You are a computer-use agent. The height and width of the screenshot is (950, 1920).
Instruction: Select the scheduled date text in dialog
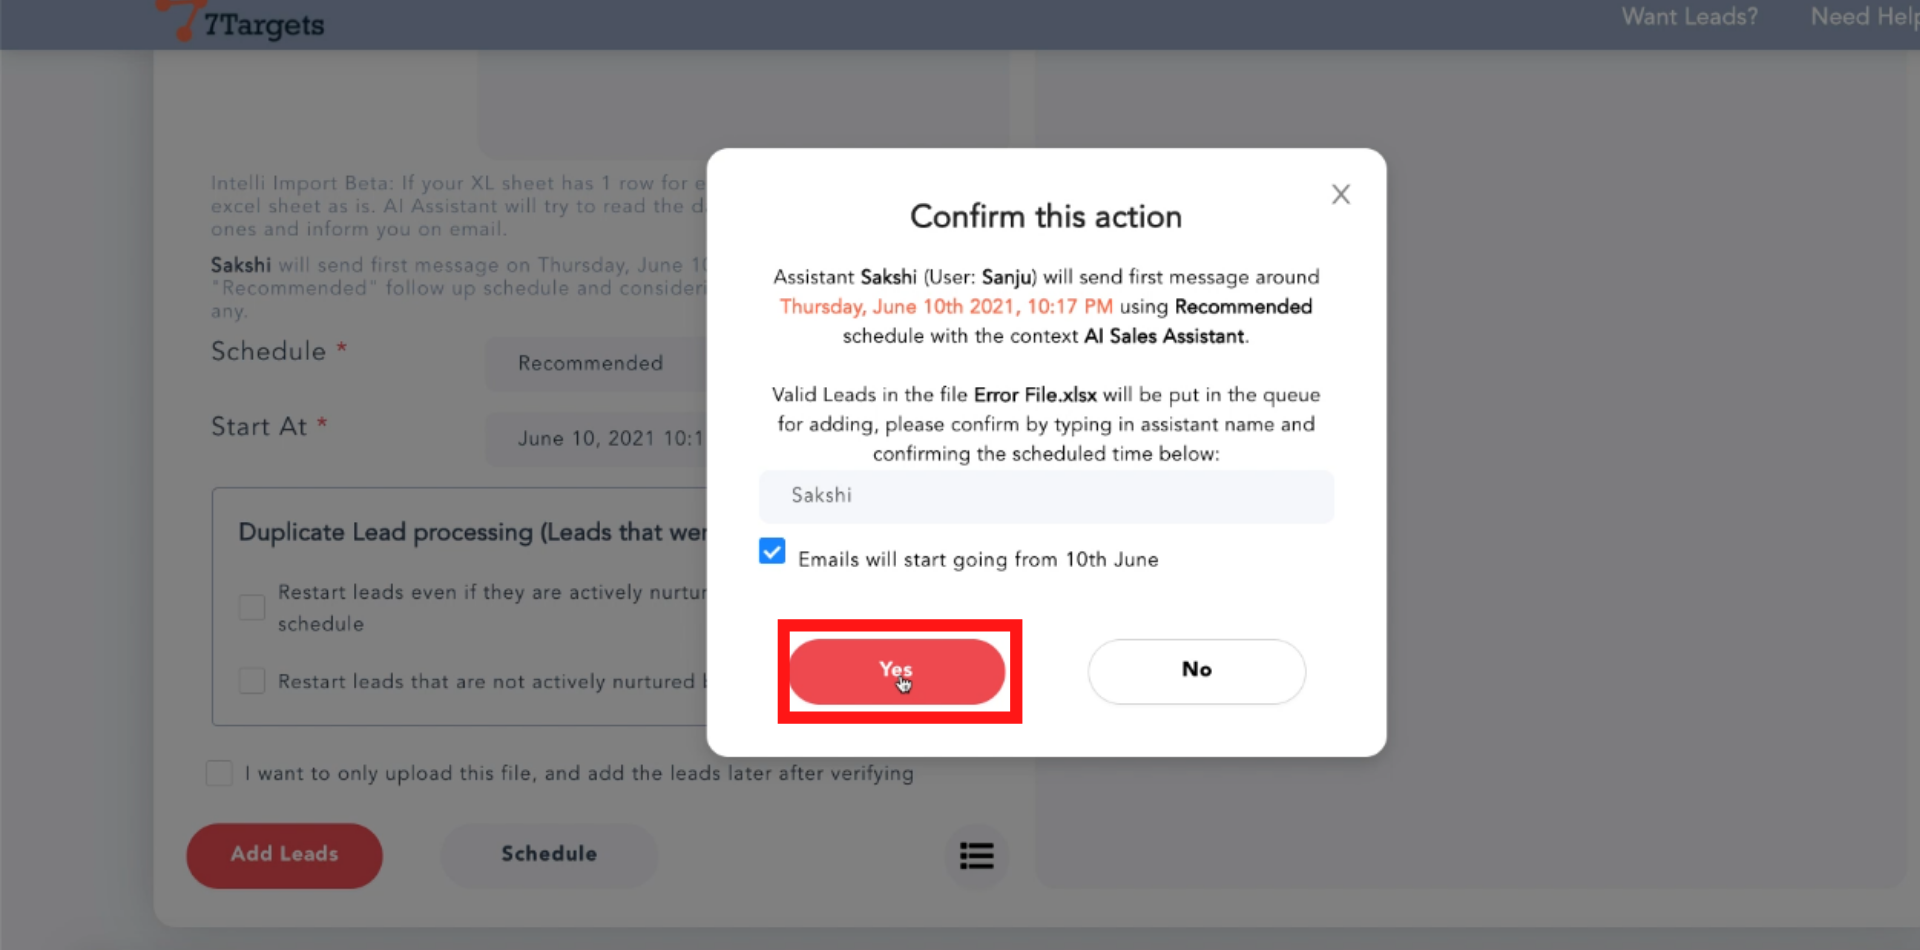pyautogui.click(x=946, y=307)
